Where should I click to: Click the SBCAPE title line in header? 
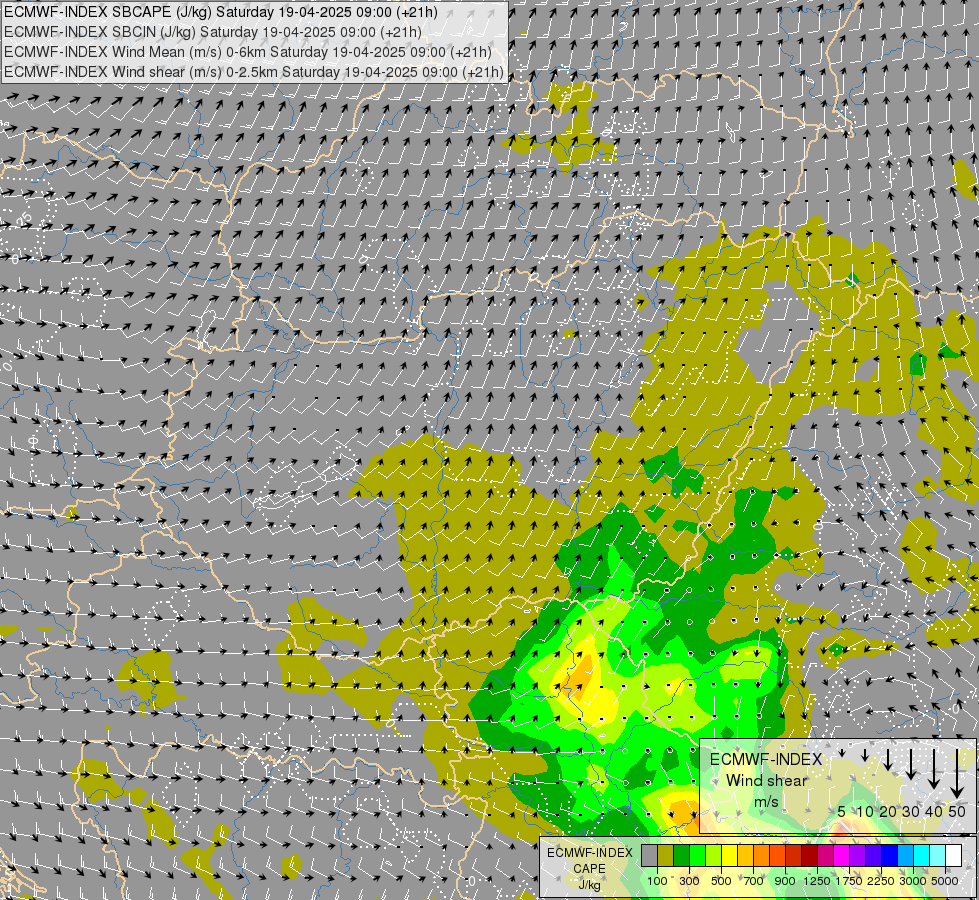pyautogui.click(x=220, y=12)
